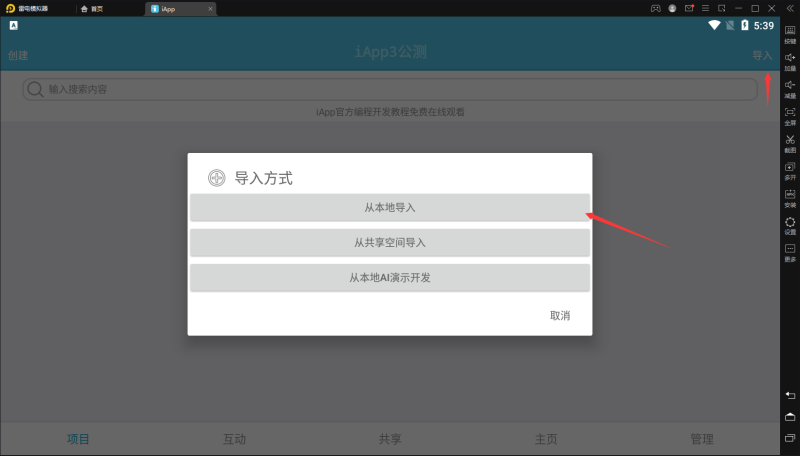The width and height of the screenshot is (800, 456).
Task: Click the magnifier icon in search box
Action: (35, 89)
